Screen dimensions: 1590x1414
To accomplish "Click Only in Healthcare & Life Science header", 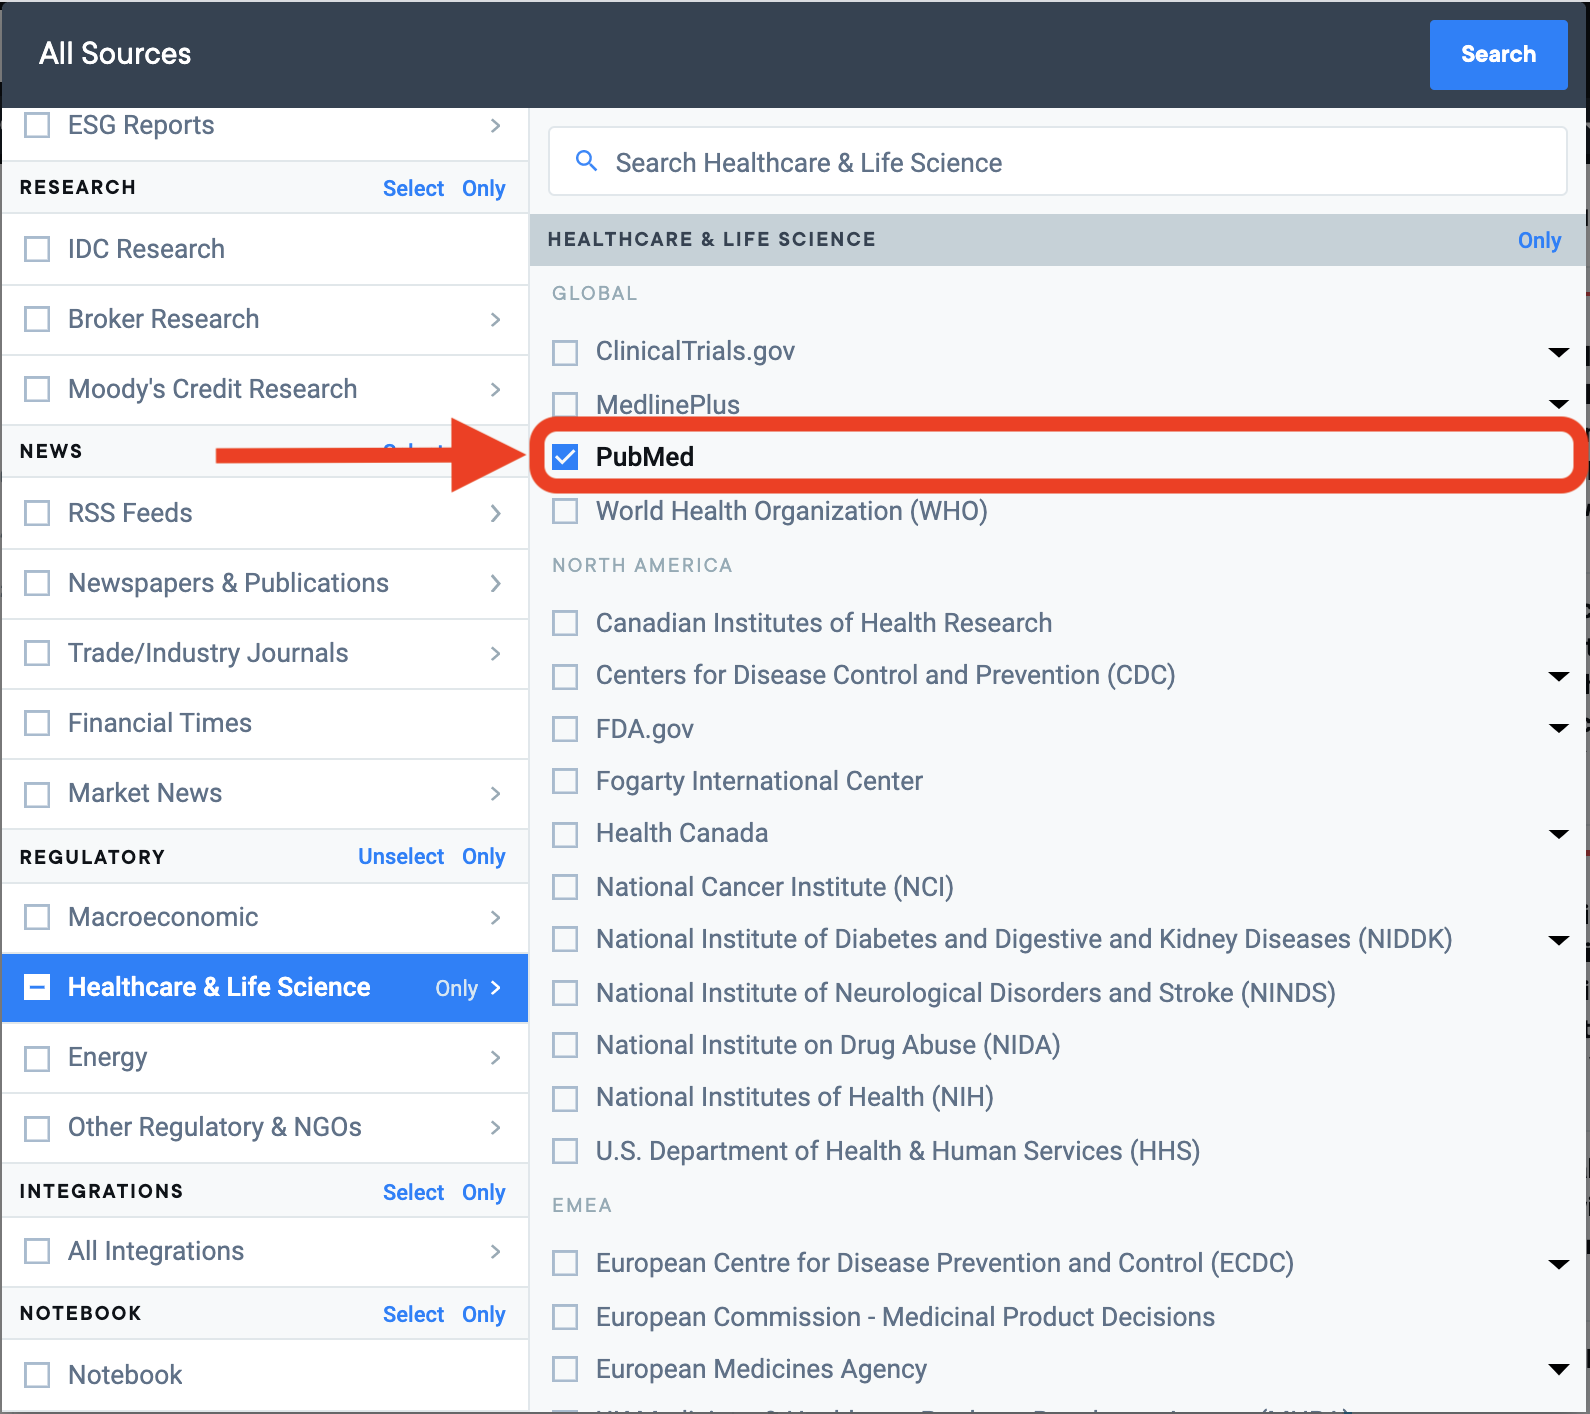I will coord(1539,240).
